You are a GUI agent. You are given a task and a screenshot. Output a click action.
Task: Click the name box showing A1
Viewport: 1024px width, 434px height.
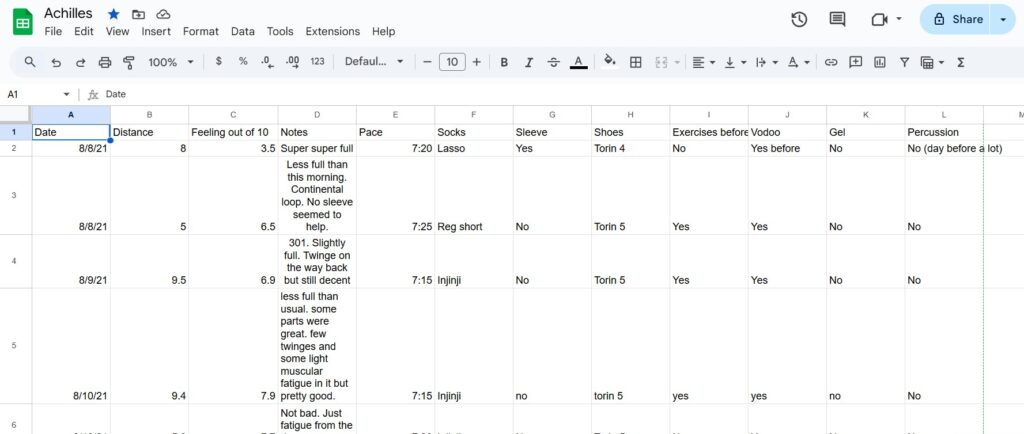(x=31, y=95)
